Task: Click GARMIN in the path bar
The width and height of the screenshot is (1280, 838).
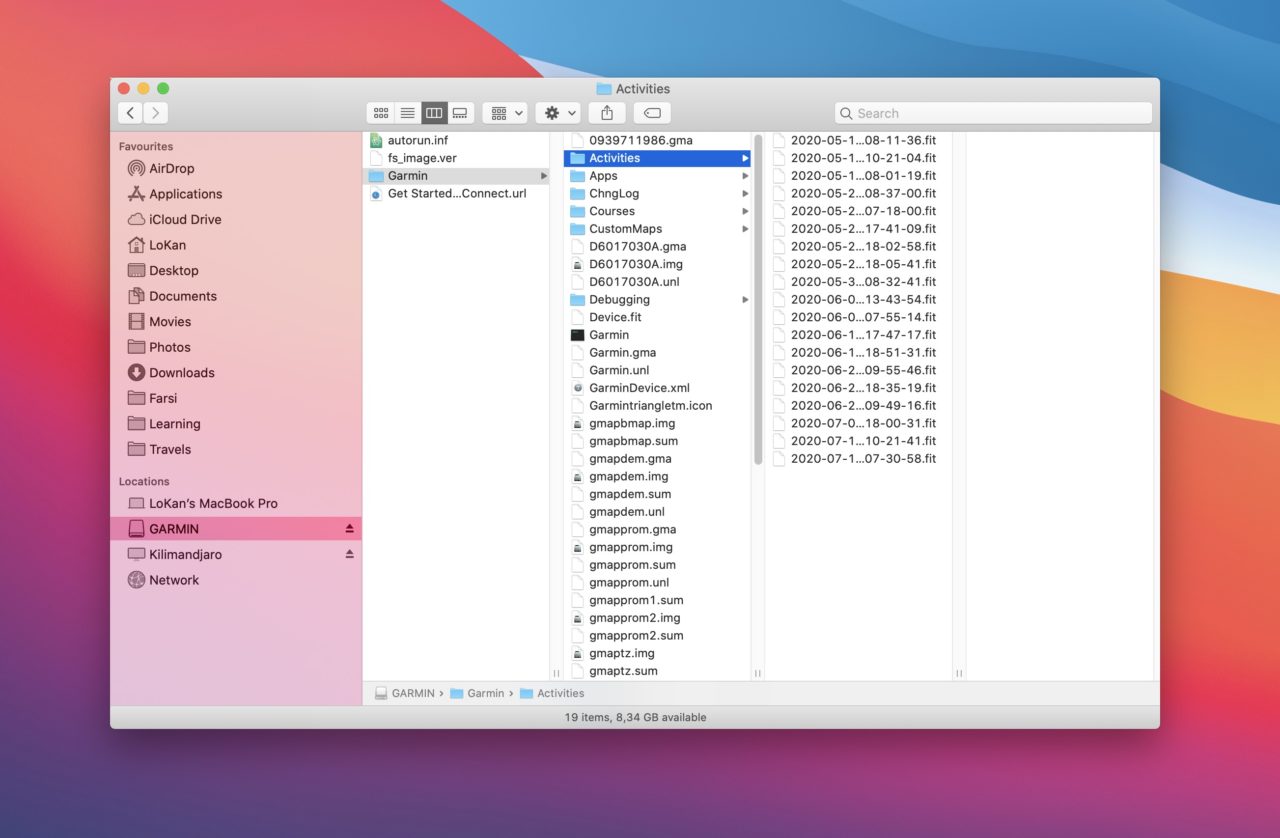Action: tap(405, 693)
